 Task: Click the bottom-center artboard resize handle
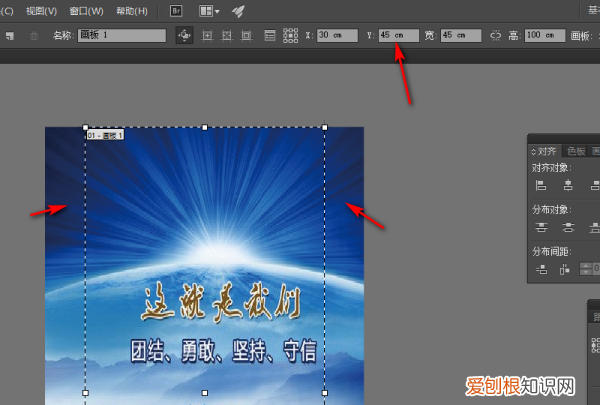(x=205, y=393)
